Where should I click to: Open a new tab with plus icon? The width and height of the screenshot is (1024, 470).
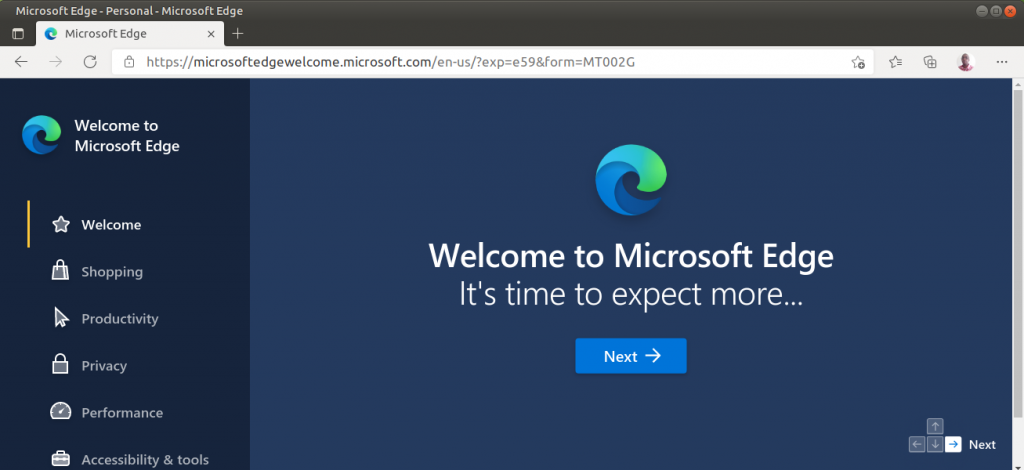coord(238,33)
